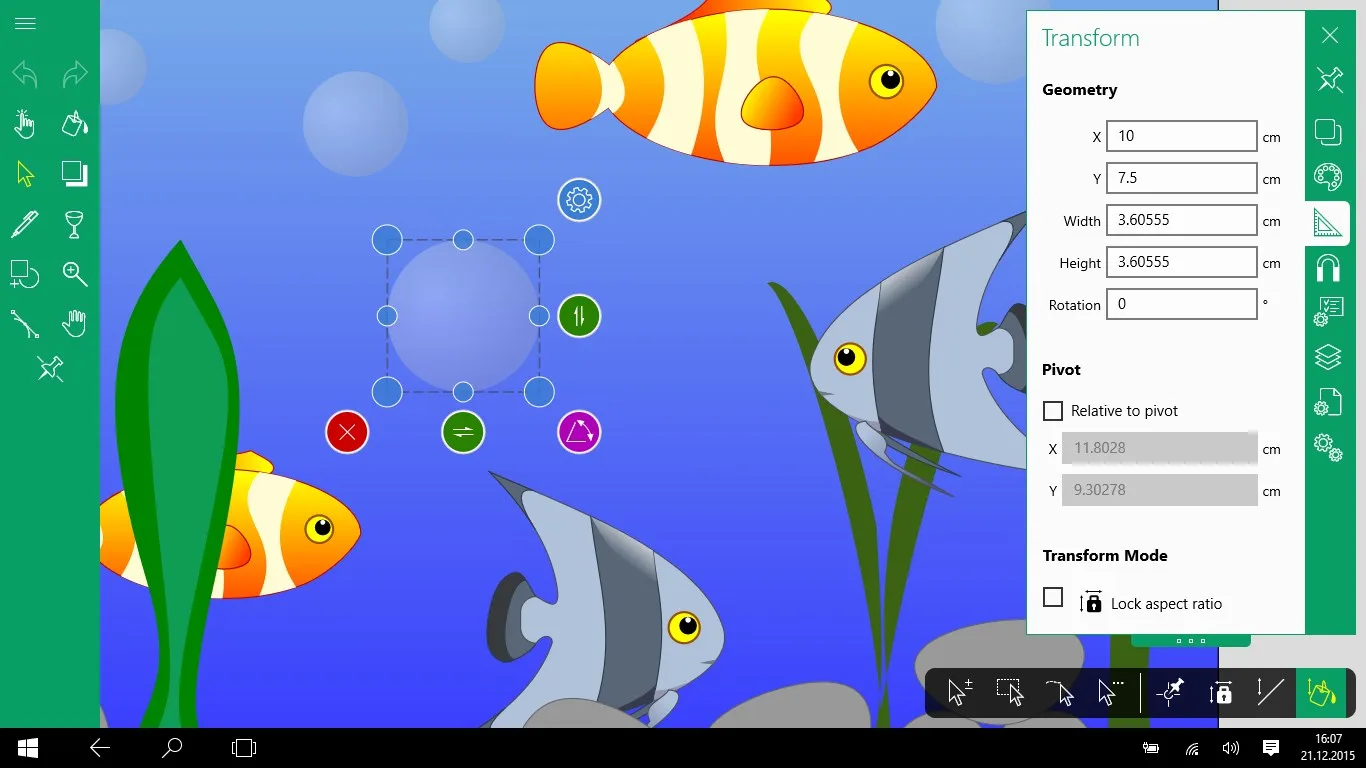Click the disabled pivot X field
Viewport: 1366px width, 768px height.
point(1160,448)
